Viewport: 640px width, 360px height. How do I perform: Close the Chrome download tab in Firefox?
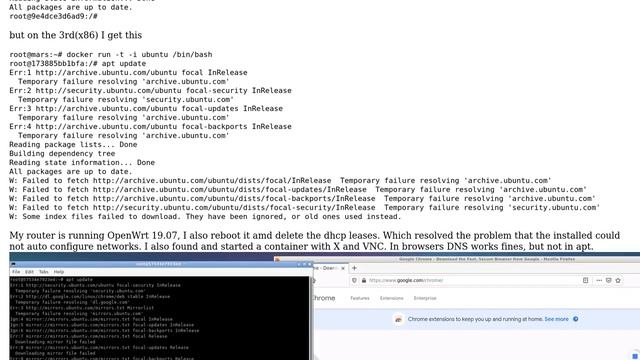[343, 268]
